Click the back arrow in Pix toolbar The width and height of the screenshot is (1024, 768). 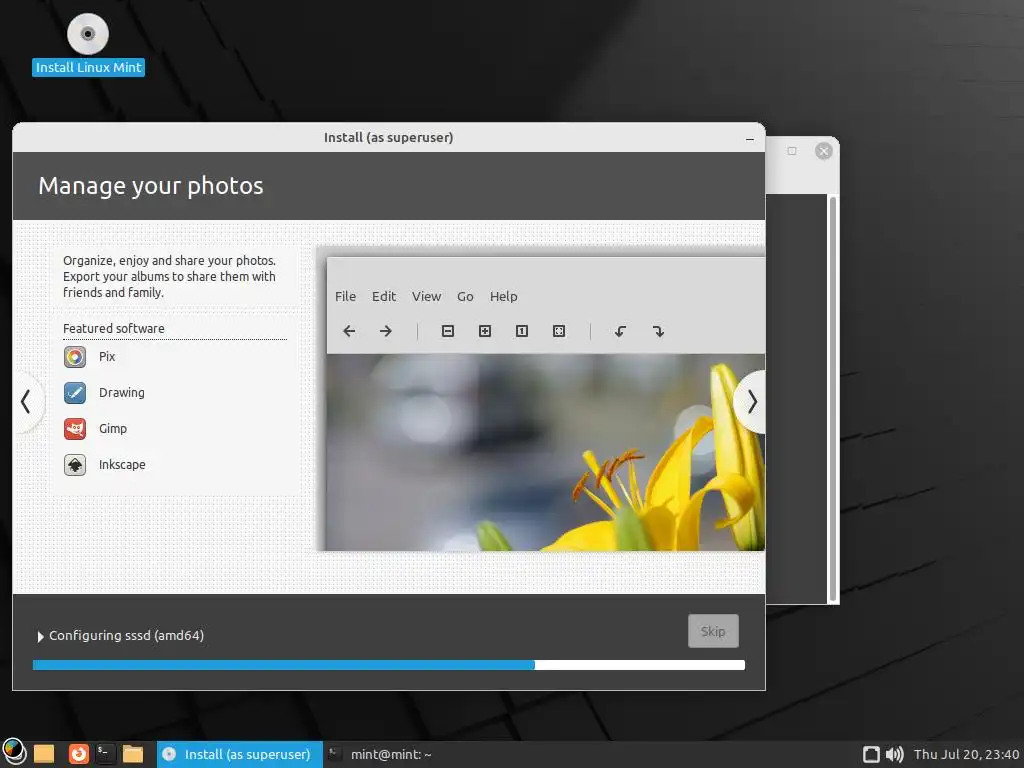click(x=349, y=331)
